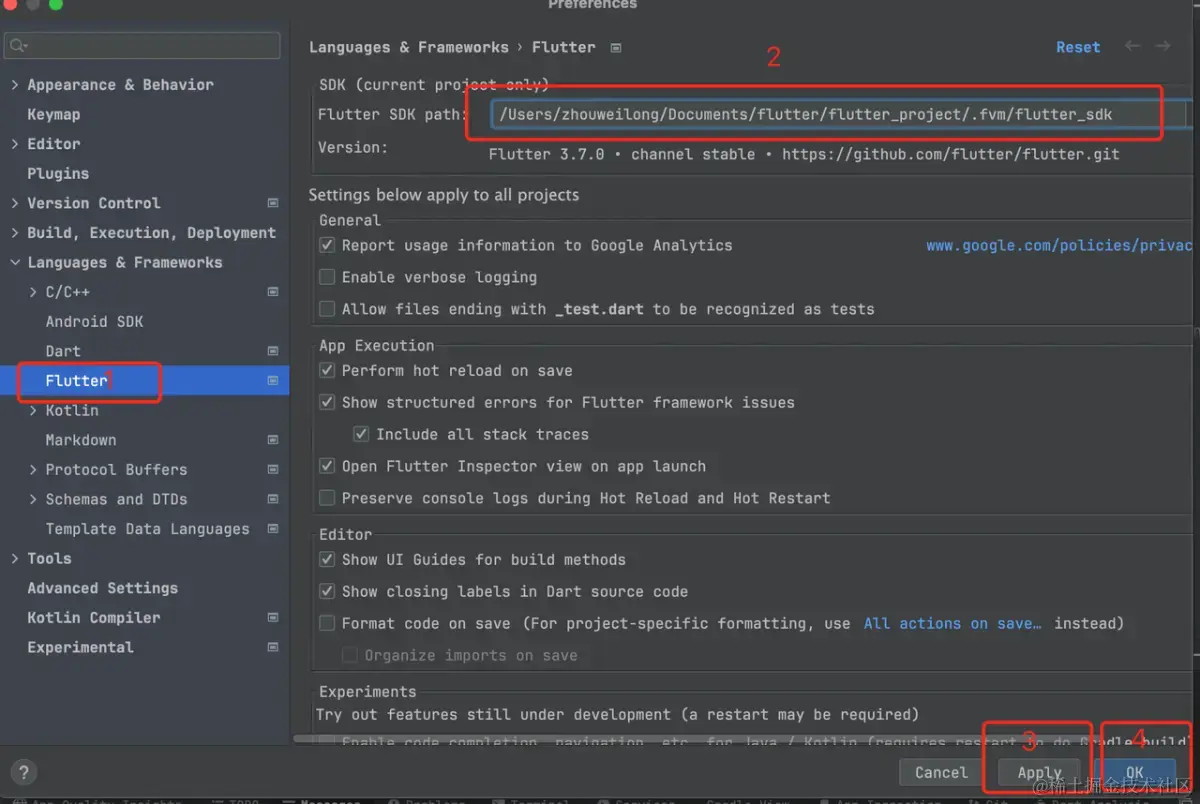Open Experimental settings

pos(80,647)
